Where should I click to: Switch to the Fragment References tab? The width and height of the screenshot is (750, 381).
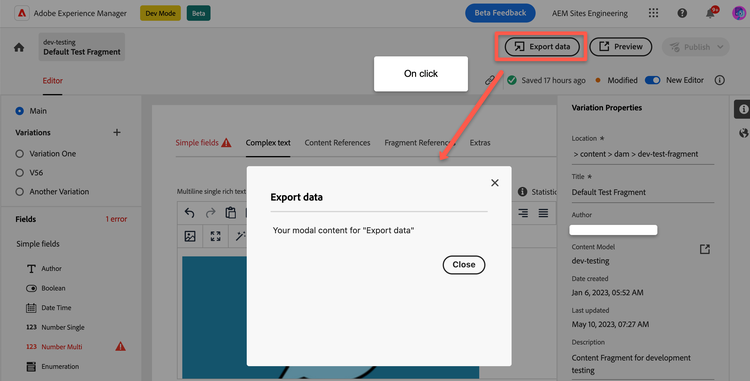(420, 142)
